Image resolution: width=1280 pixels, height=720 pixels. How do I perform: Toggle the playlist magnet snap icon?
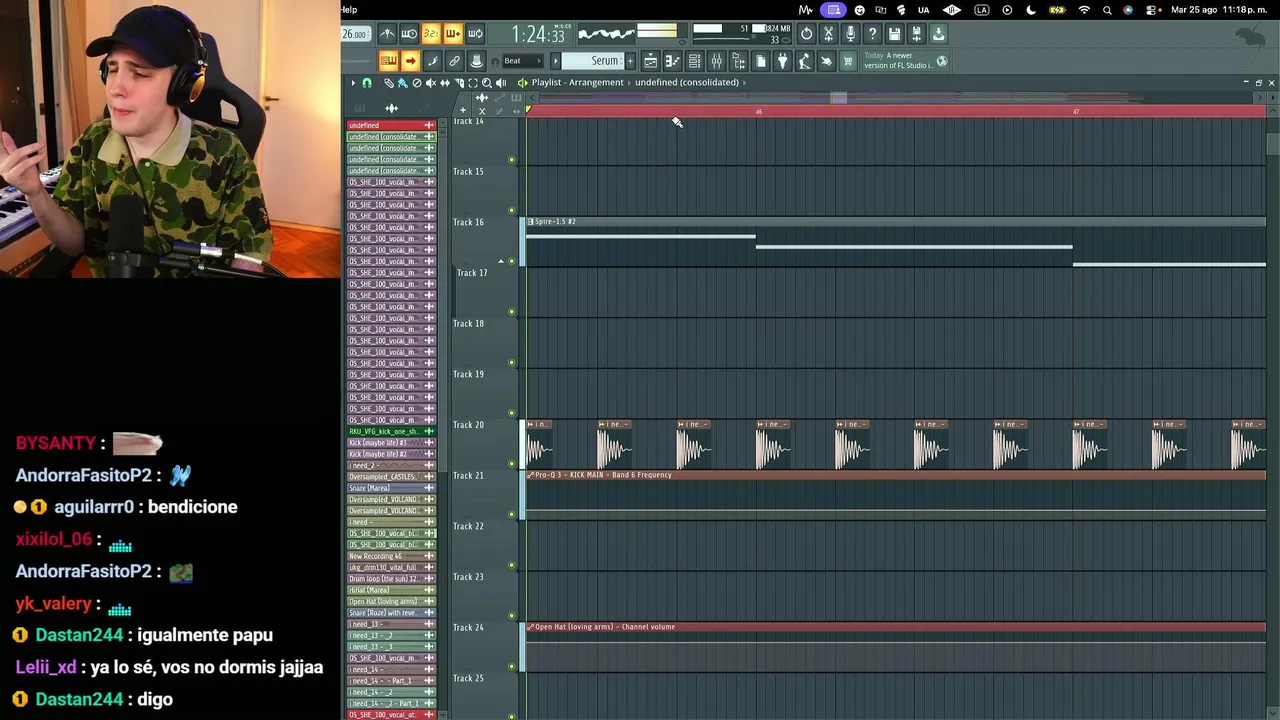(367, 83)
